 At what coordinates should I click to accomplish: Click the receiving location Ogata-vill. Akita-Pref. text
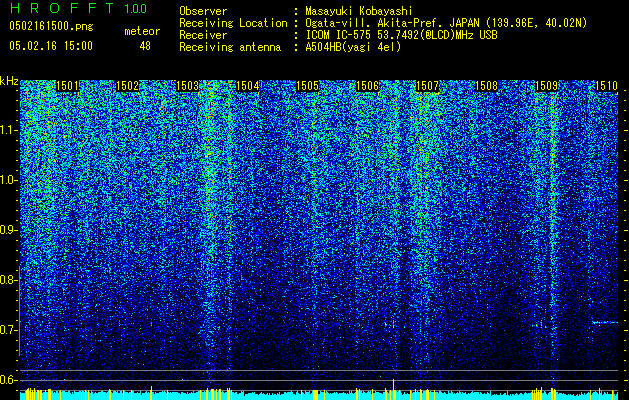(446, 23)
